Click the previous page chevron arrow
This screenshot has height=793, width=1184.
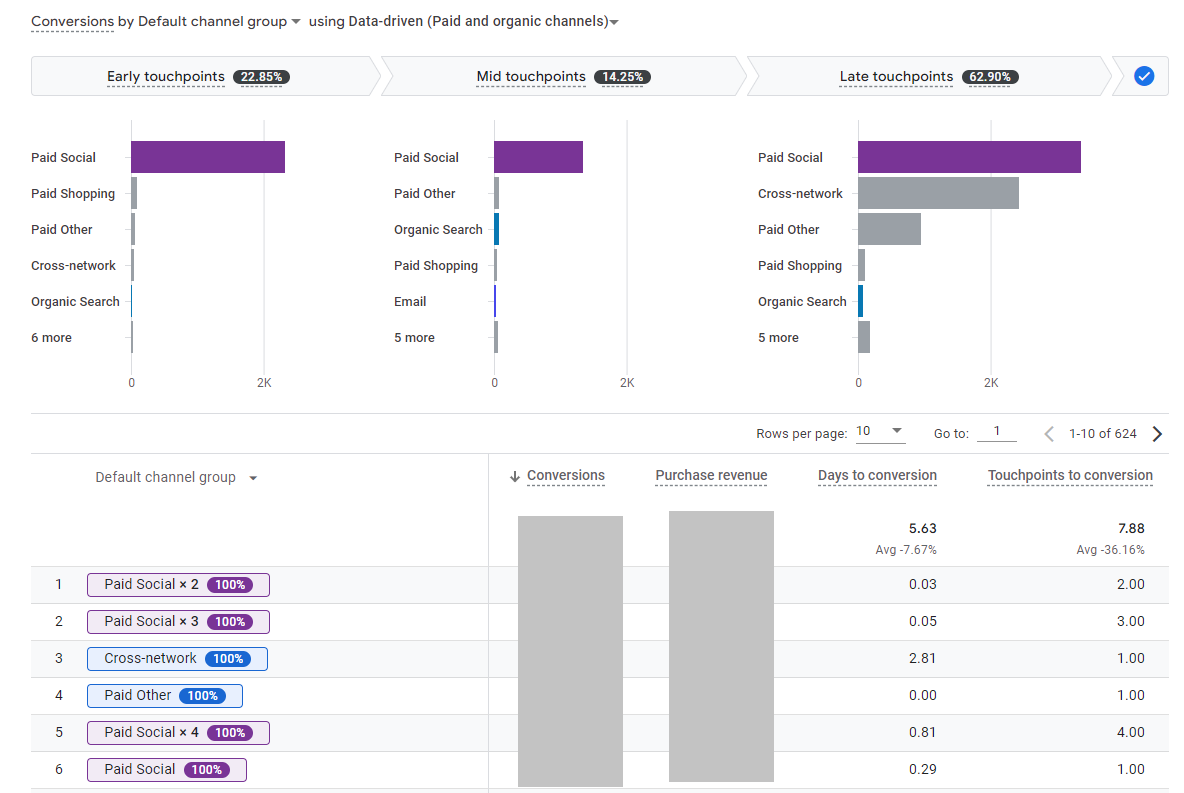(1048, 433)
